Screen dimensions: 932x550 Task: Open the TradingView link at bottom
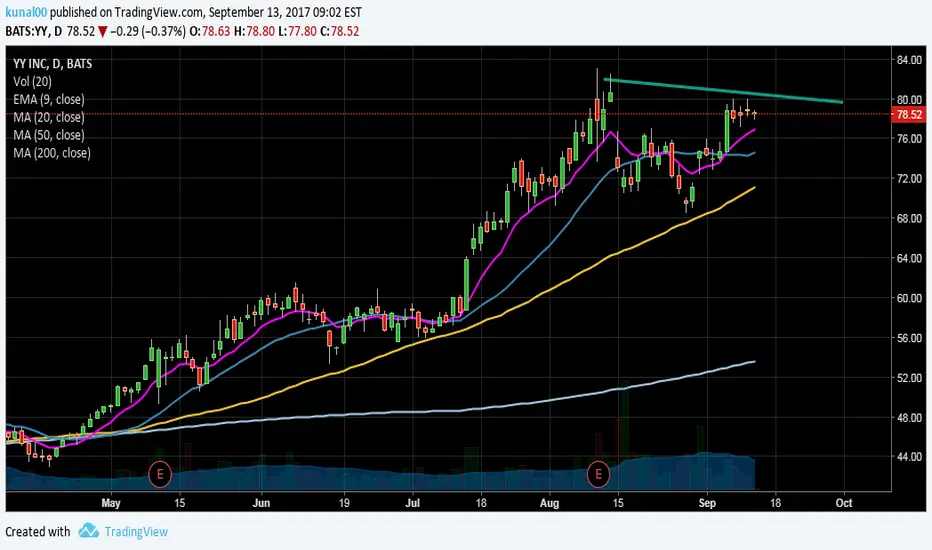[136, 532]
